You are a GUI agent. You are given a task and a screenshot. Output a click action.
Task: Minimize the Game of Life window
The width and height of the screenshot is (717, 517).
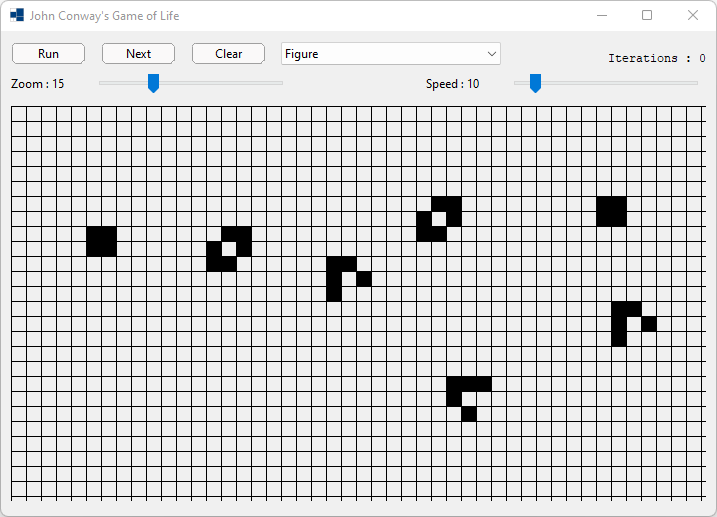coord(601,16)
